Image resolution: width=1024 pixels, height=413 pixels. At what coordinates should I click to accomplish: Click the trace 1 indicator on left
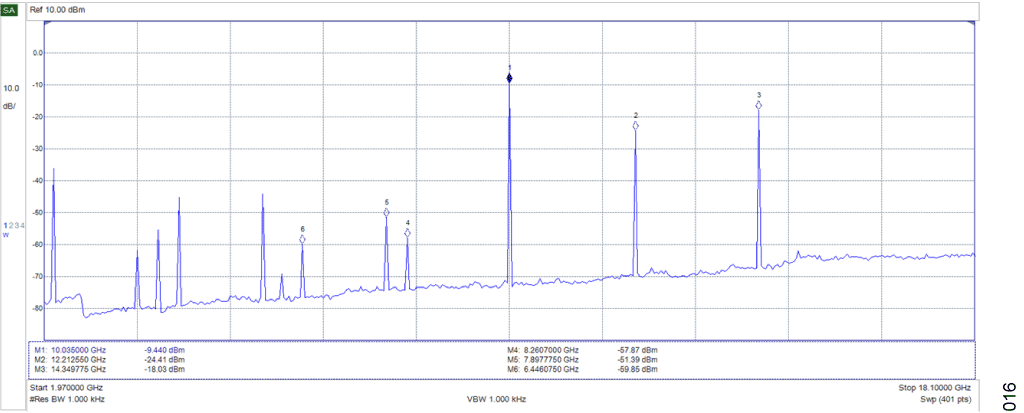5,226
